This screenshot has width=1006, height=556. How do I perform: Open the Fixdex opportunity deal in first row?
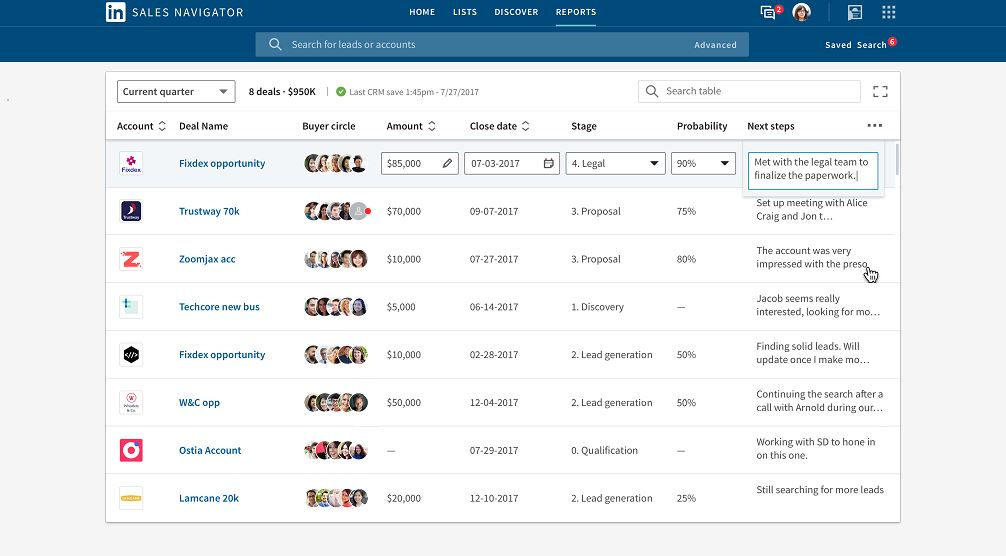point(222,164)
